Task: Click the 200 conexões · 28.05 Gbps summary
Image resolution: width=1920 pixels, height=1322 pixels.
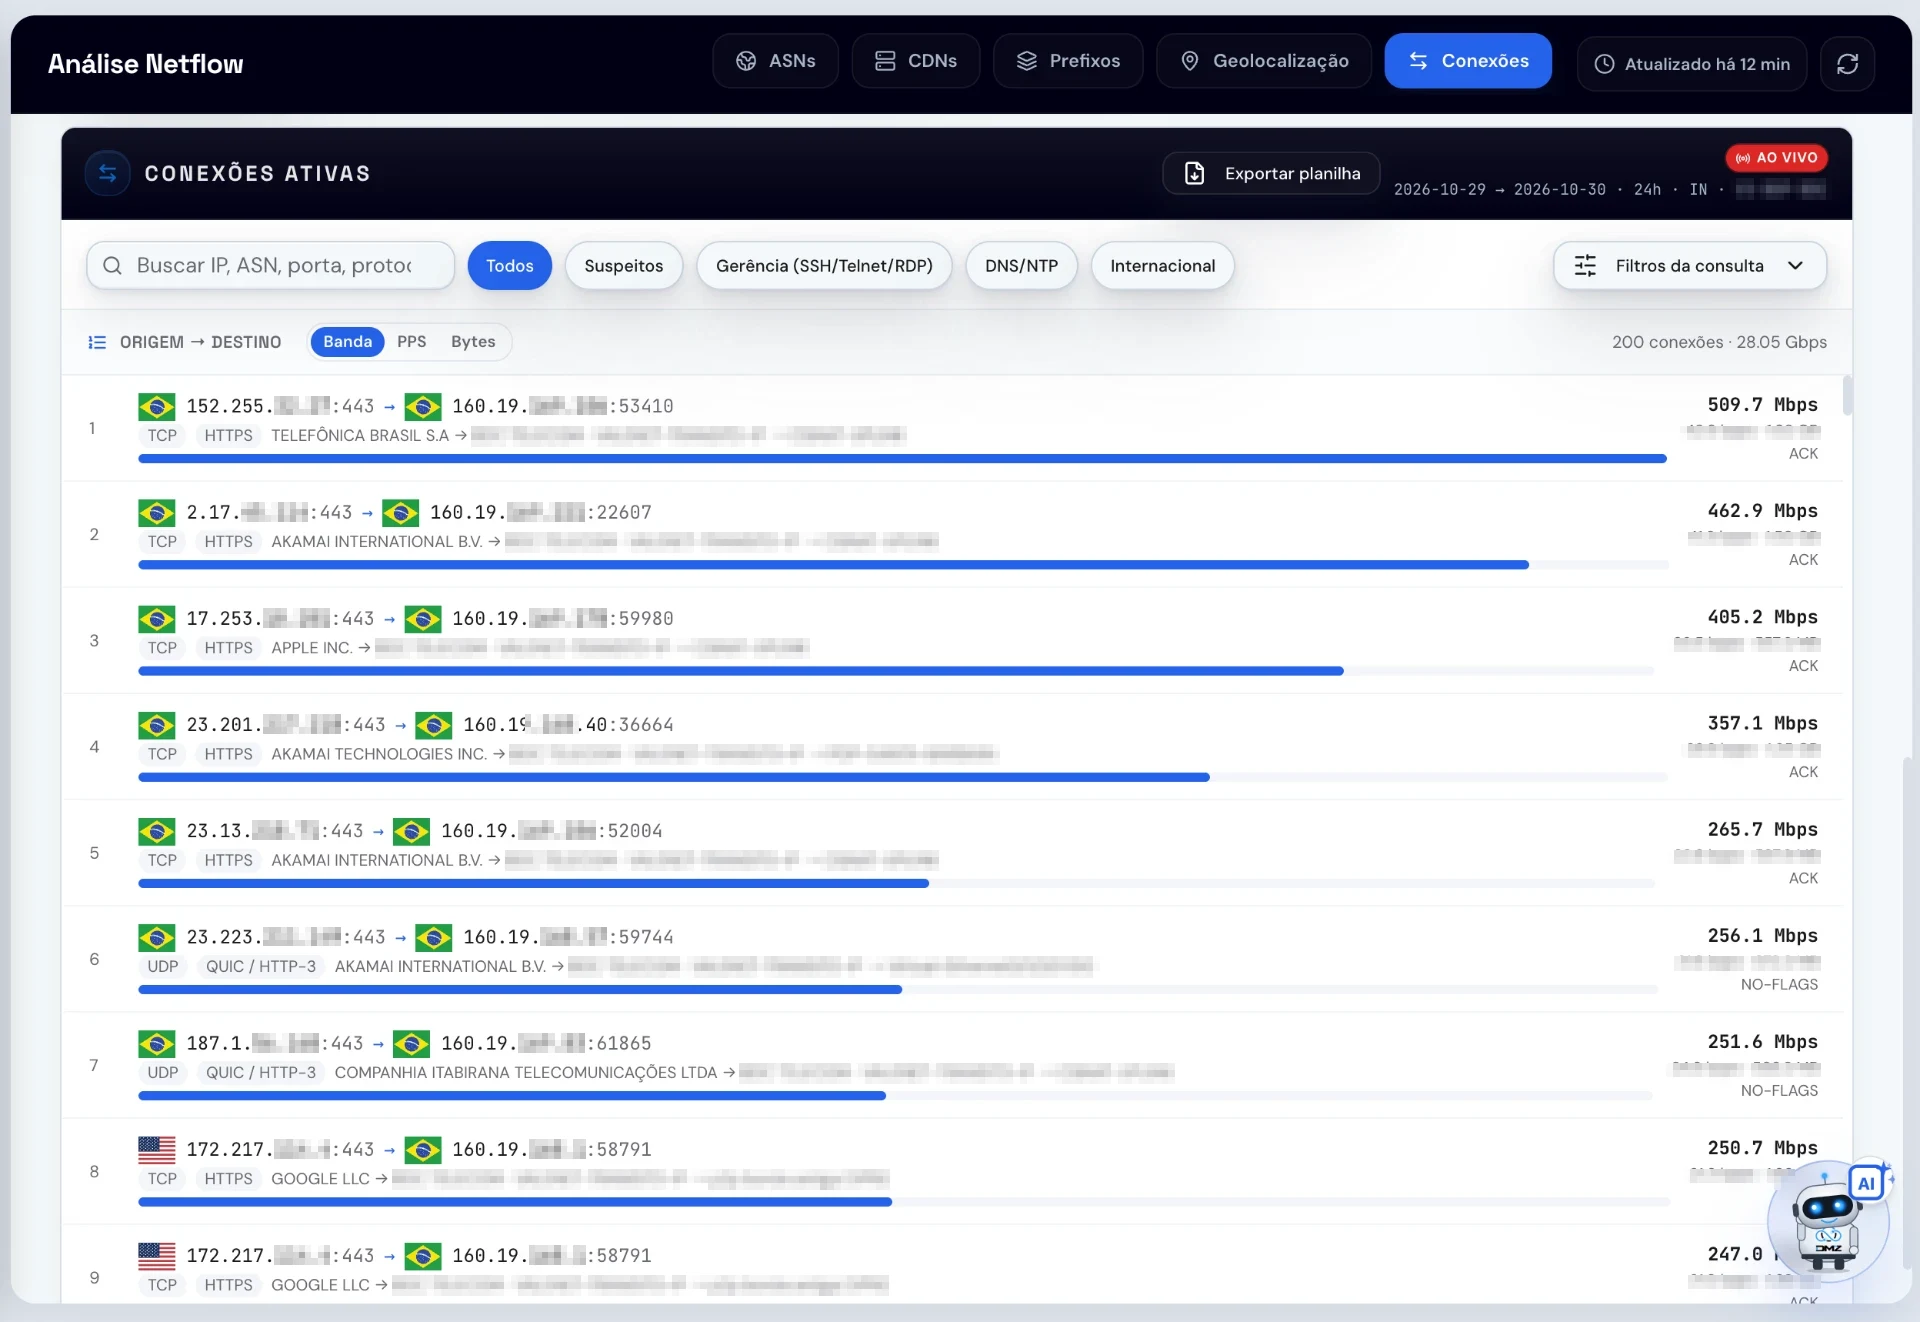Action: tap(1719, 342)
